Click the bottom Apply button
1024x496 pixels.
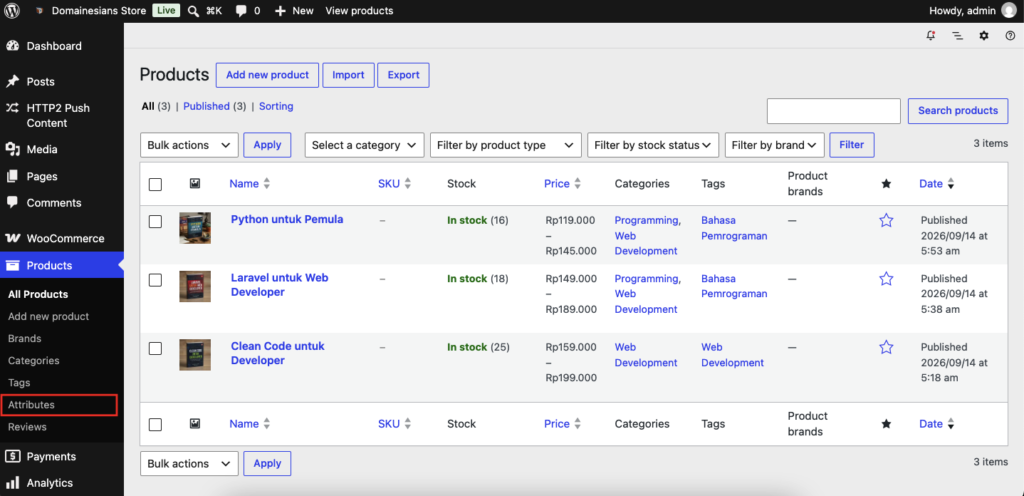click(267, 463)
